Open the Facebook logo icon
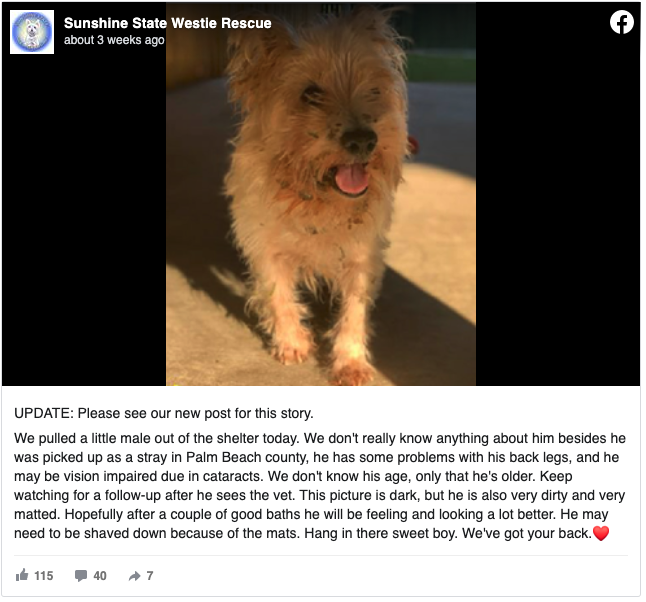Image resolution: width=646 pixels, height=602 pixels. click(x=622, y=22)
